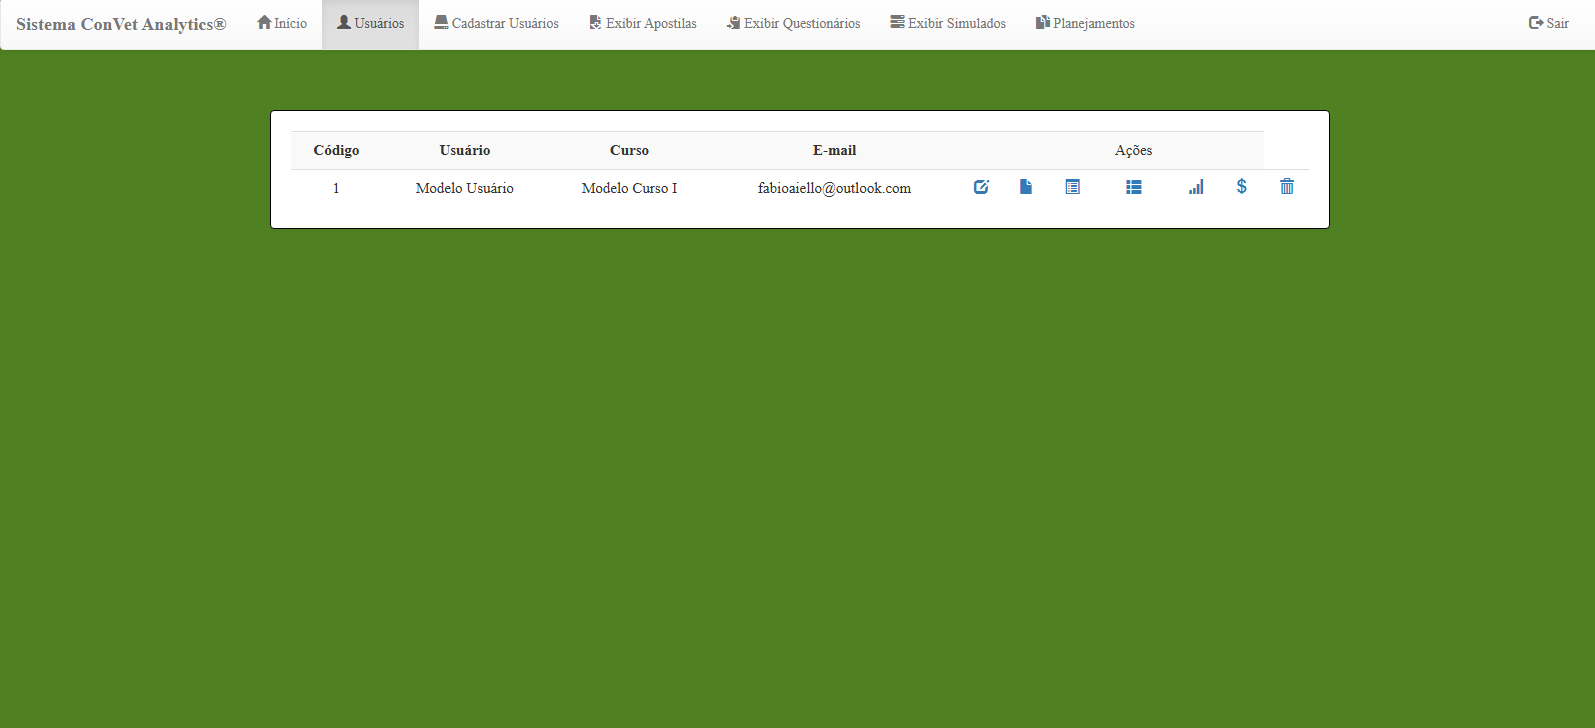1595x728 pixels.
Task: Click Sistema ConVet Analytics brand title
Action: [x=121, y=25]
